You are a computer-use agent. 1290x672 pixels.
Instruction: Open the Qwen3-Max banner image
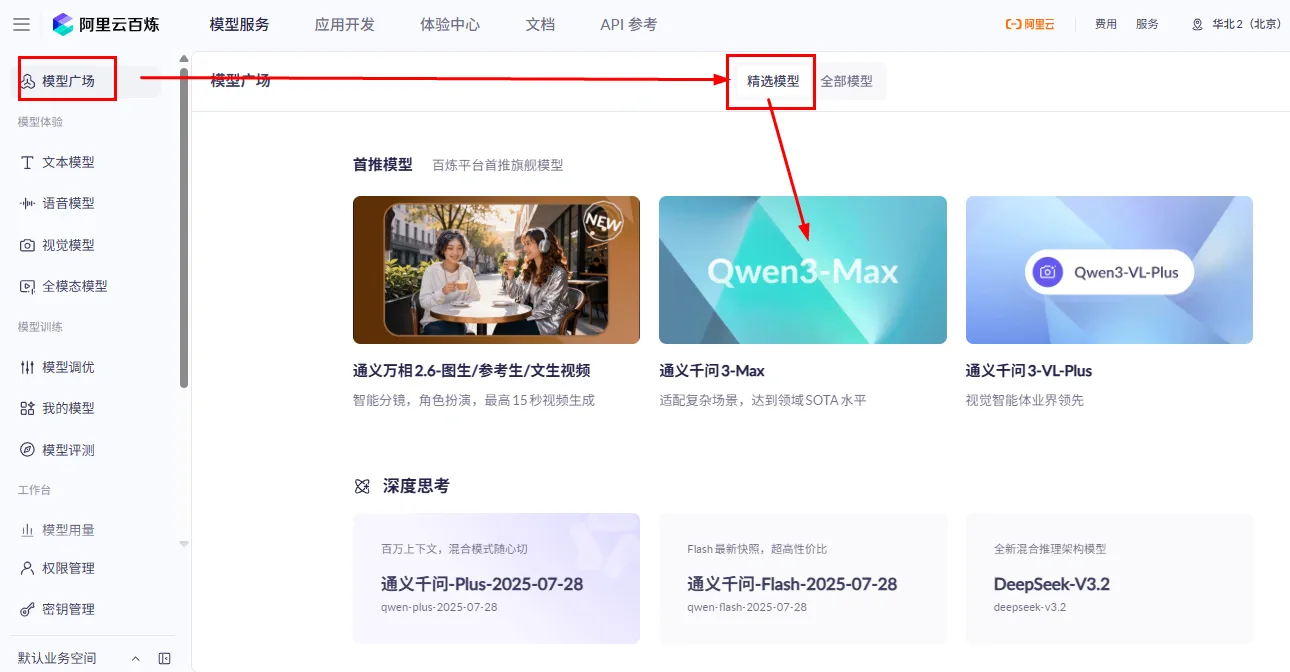click(x=803, y=270)
